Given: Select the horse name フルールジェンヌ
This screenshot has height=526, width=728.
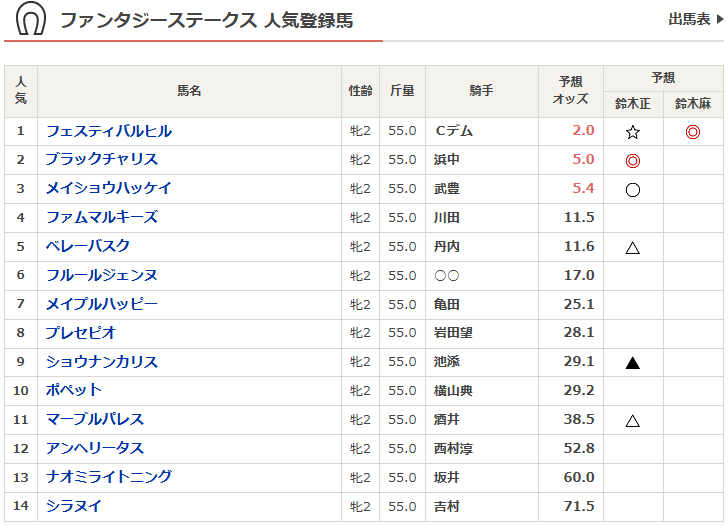Looking at the screenshot, I should point(102,275).
